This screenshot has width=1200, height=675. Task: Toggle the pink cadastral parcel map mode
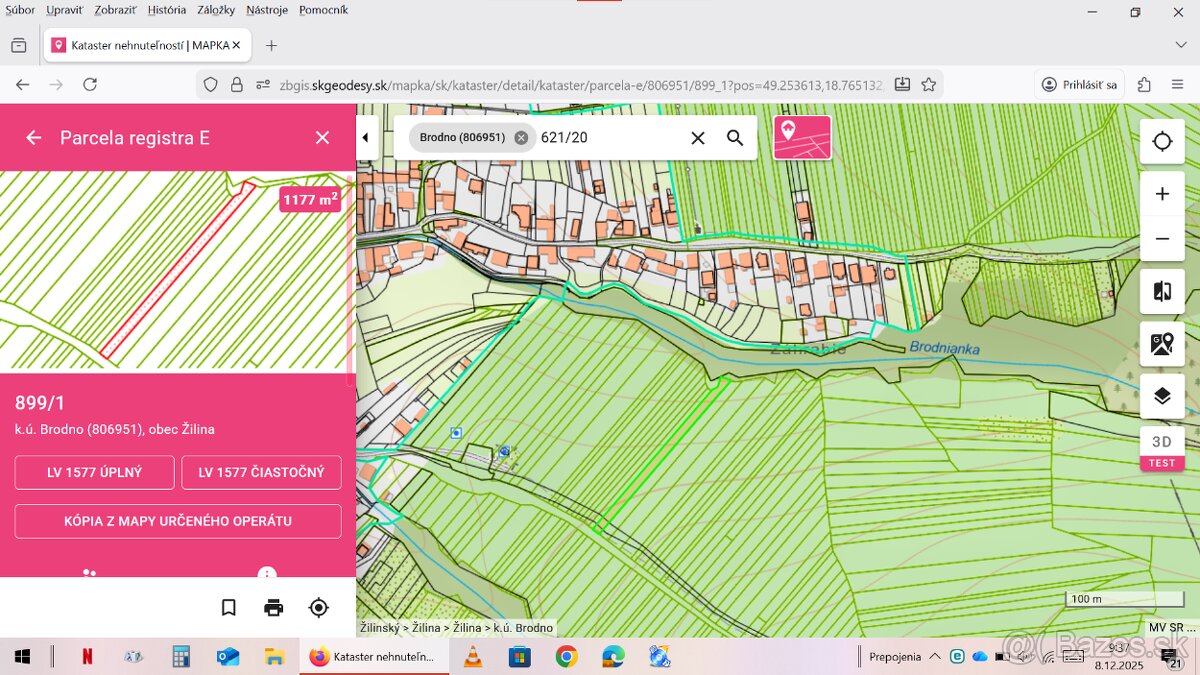(x=802, y=138)
